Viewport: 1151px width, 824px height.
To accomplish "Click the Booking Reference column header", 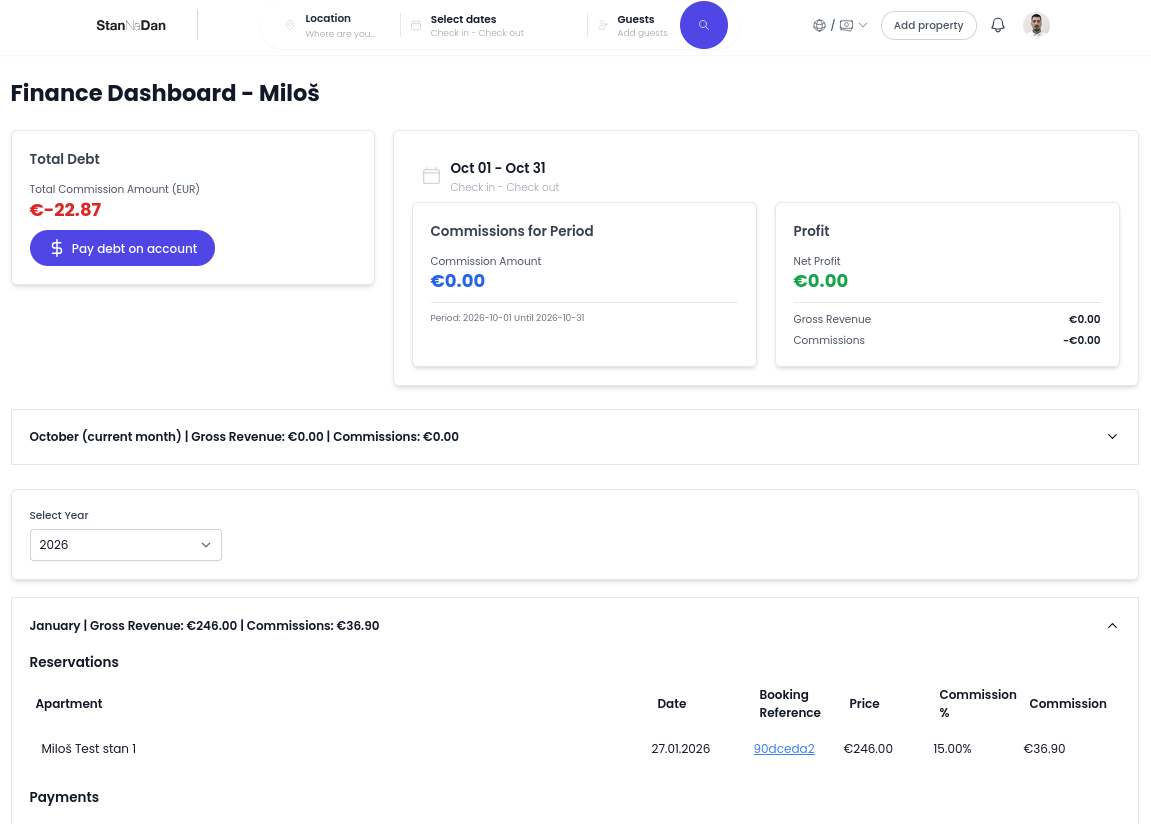I will tap(790, 704).
